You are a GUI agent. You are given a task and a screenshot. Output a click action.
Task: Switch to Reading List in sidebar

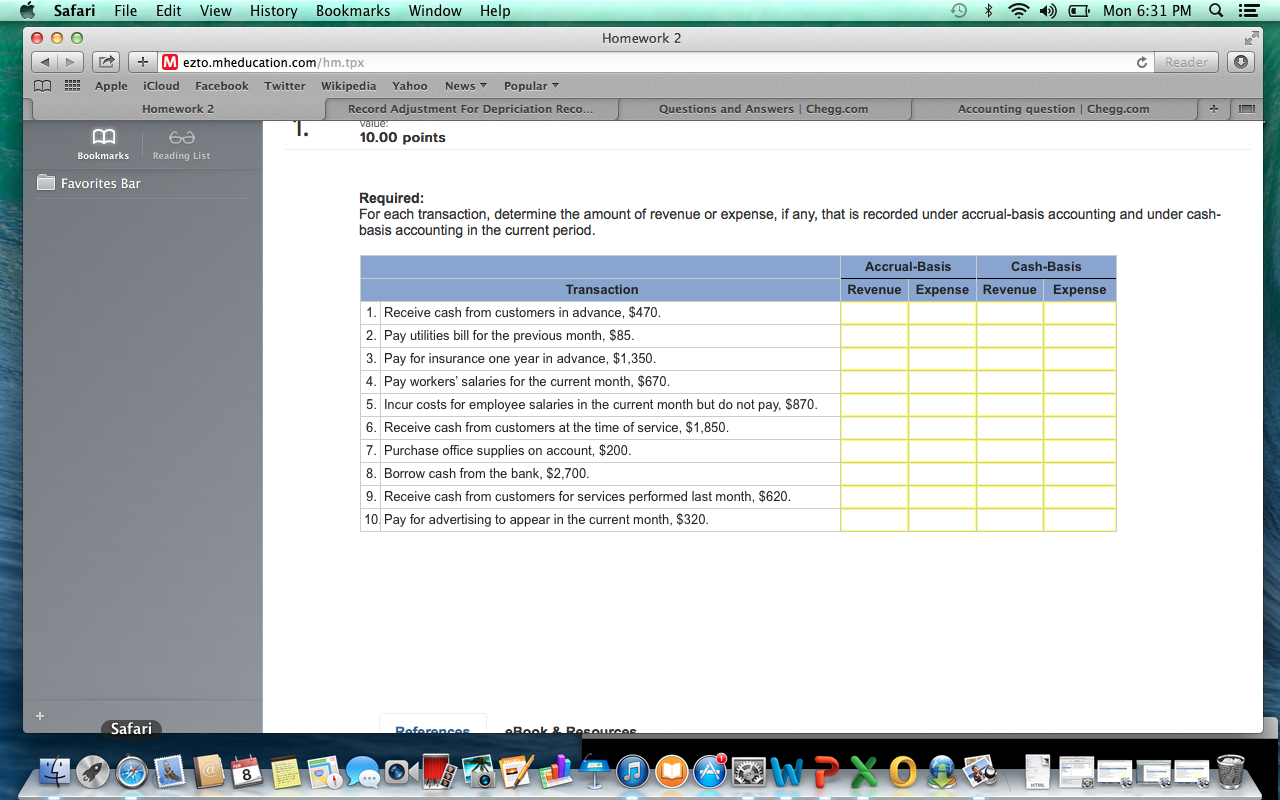(x=181, y=143)
